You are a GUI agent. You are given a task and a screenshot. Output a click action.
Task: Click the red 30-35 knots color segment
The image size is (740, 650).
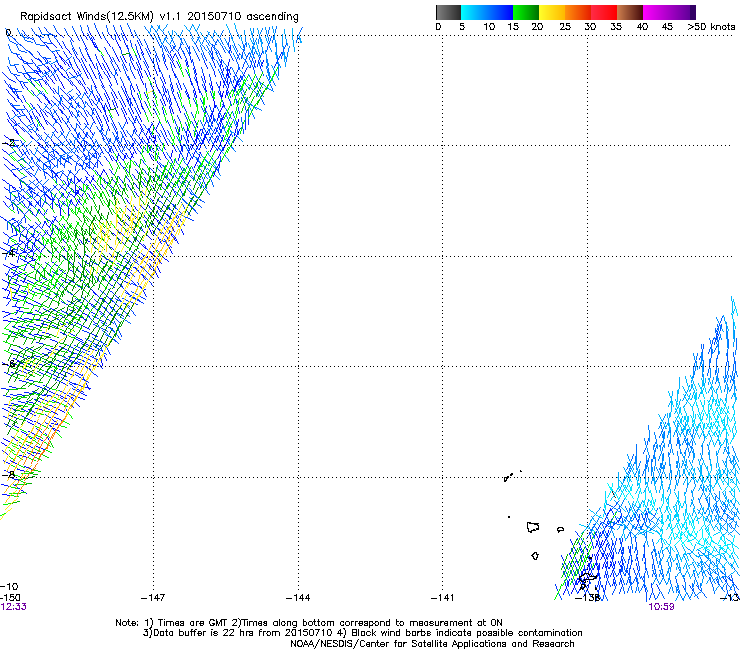pos(604,12)
